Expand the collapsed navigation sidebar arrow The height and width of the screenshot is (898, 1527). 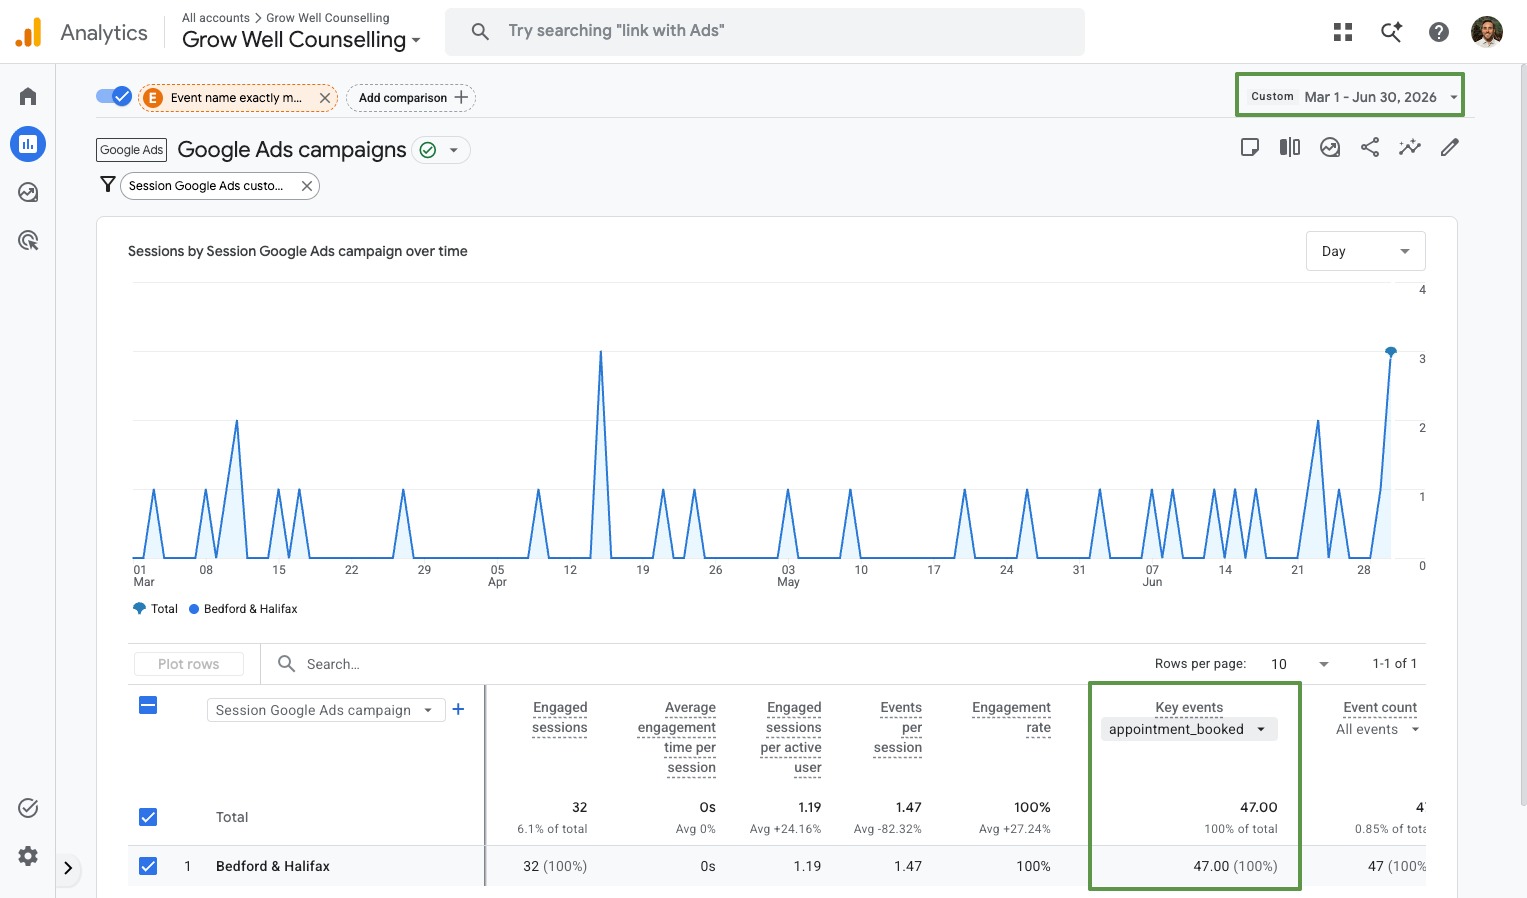click(68, 868)
